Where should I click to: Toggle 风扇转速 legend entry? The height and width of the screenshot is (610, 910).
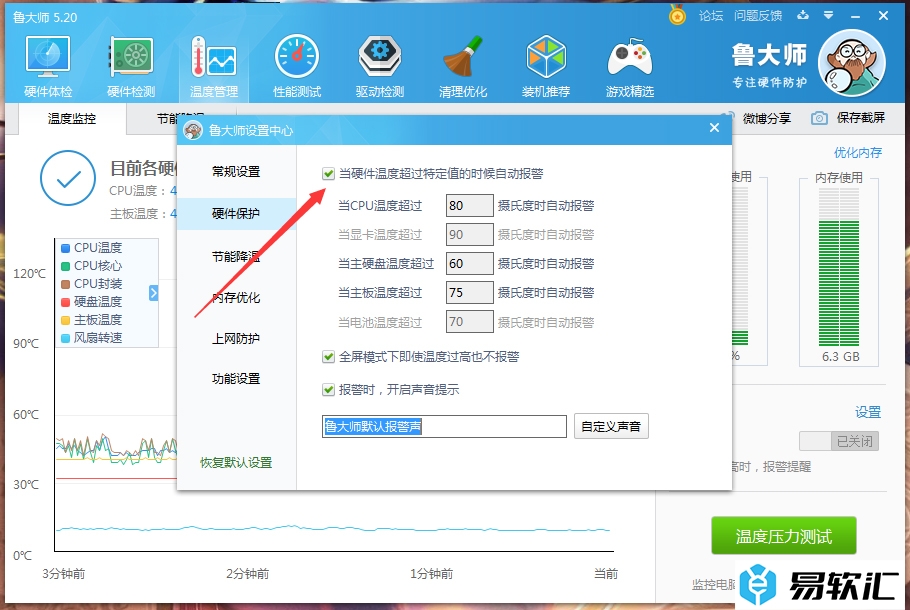coord(92,338)
